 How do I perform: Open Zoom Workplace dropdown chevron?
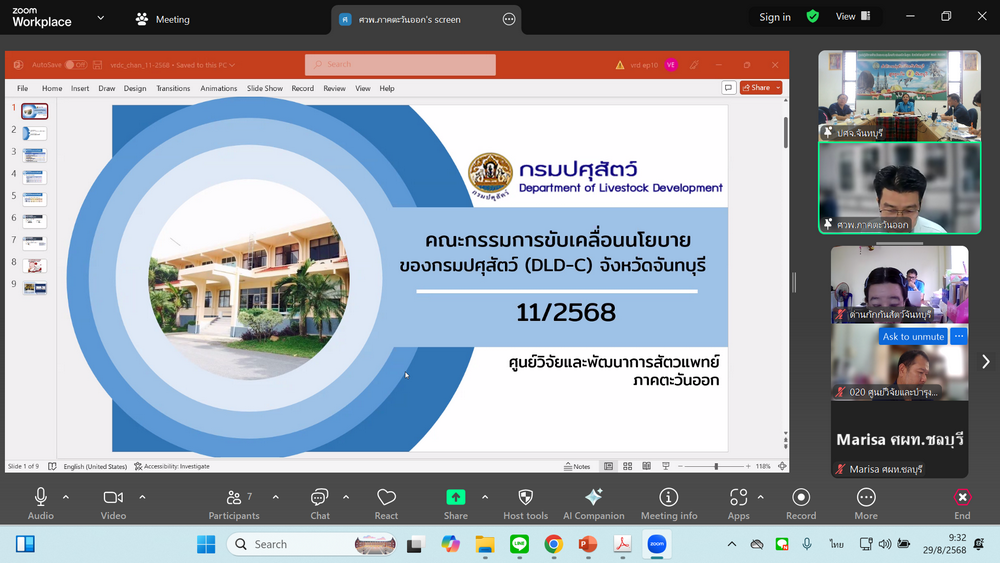pyautogui.click(x=100, y=18)
